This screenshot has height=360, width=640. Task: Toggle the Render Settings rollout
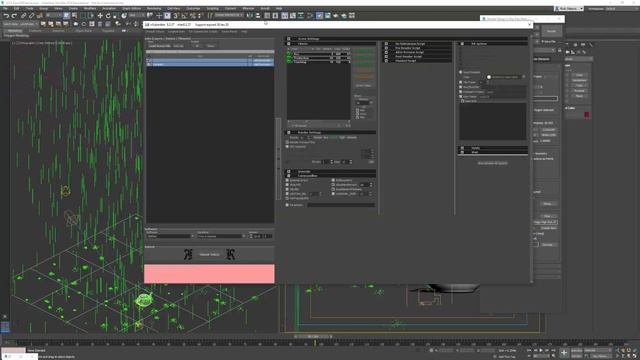pos(330,132)
